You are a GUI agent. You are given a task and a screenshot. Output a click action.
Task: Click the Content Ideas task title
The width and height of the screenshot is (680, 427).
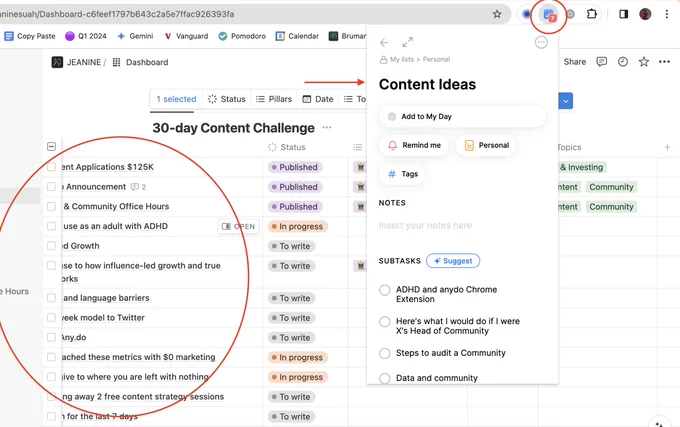pyautogui.click(x=427, y=84)
